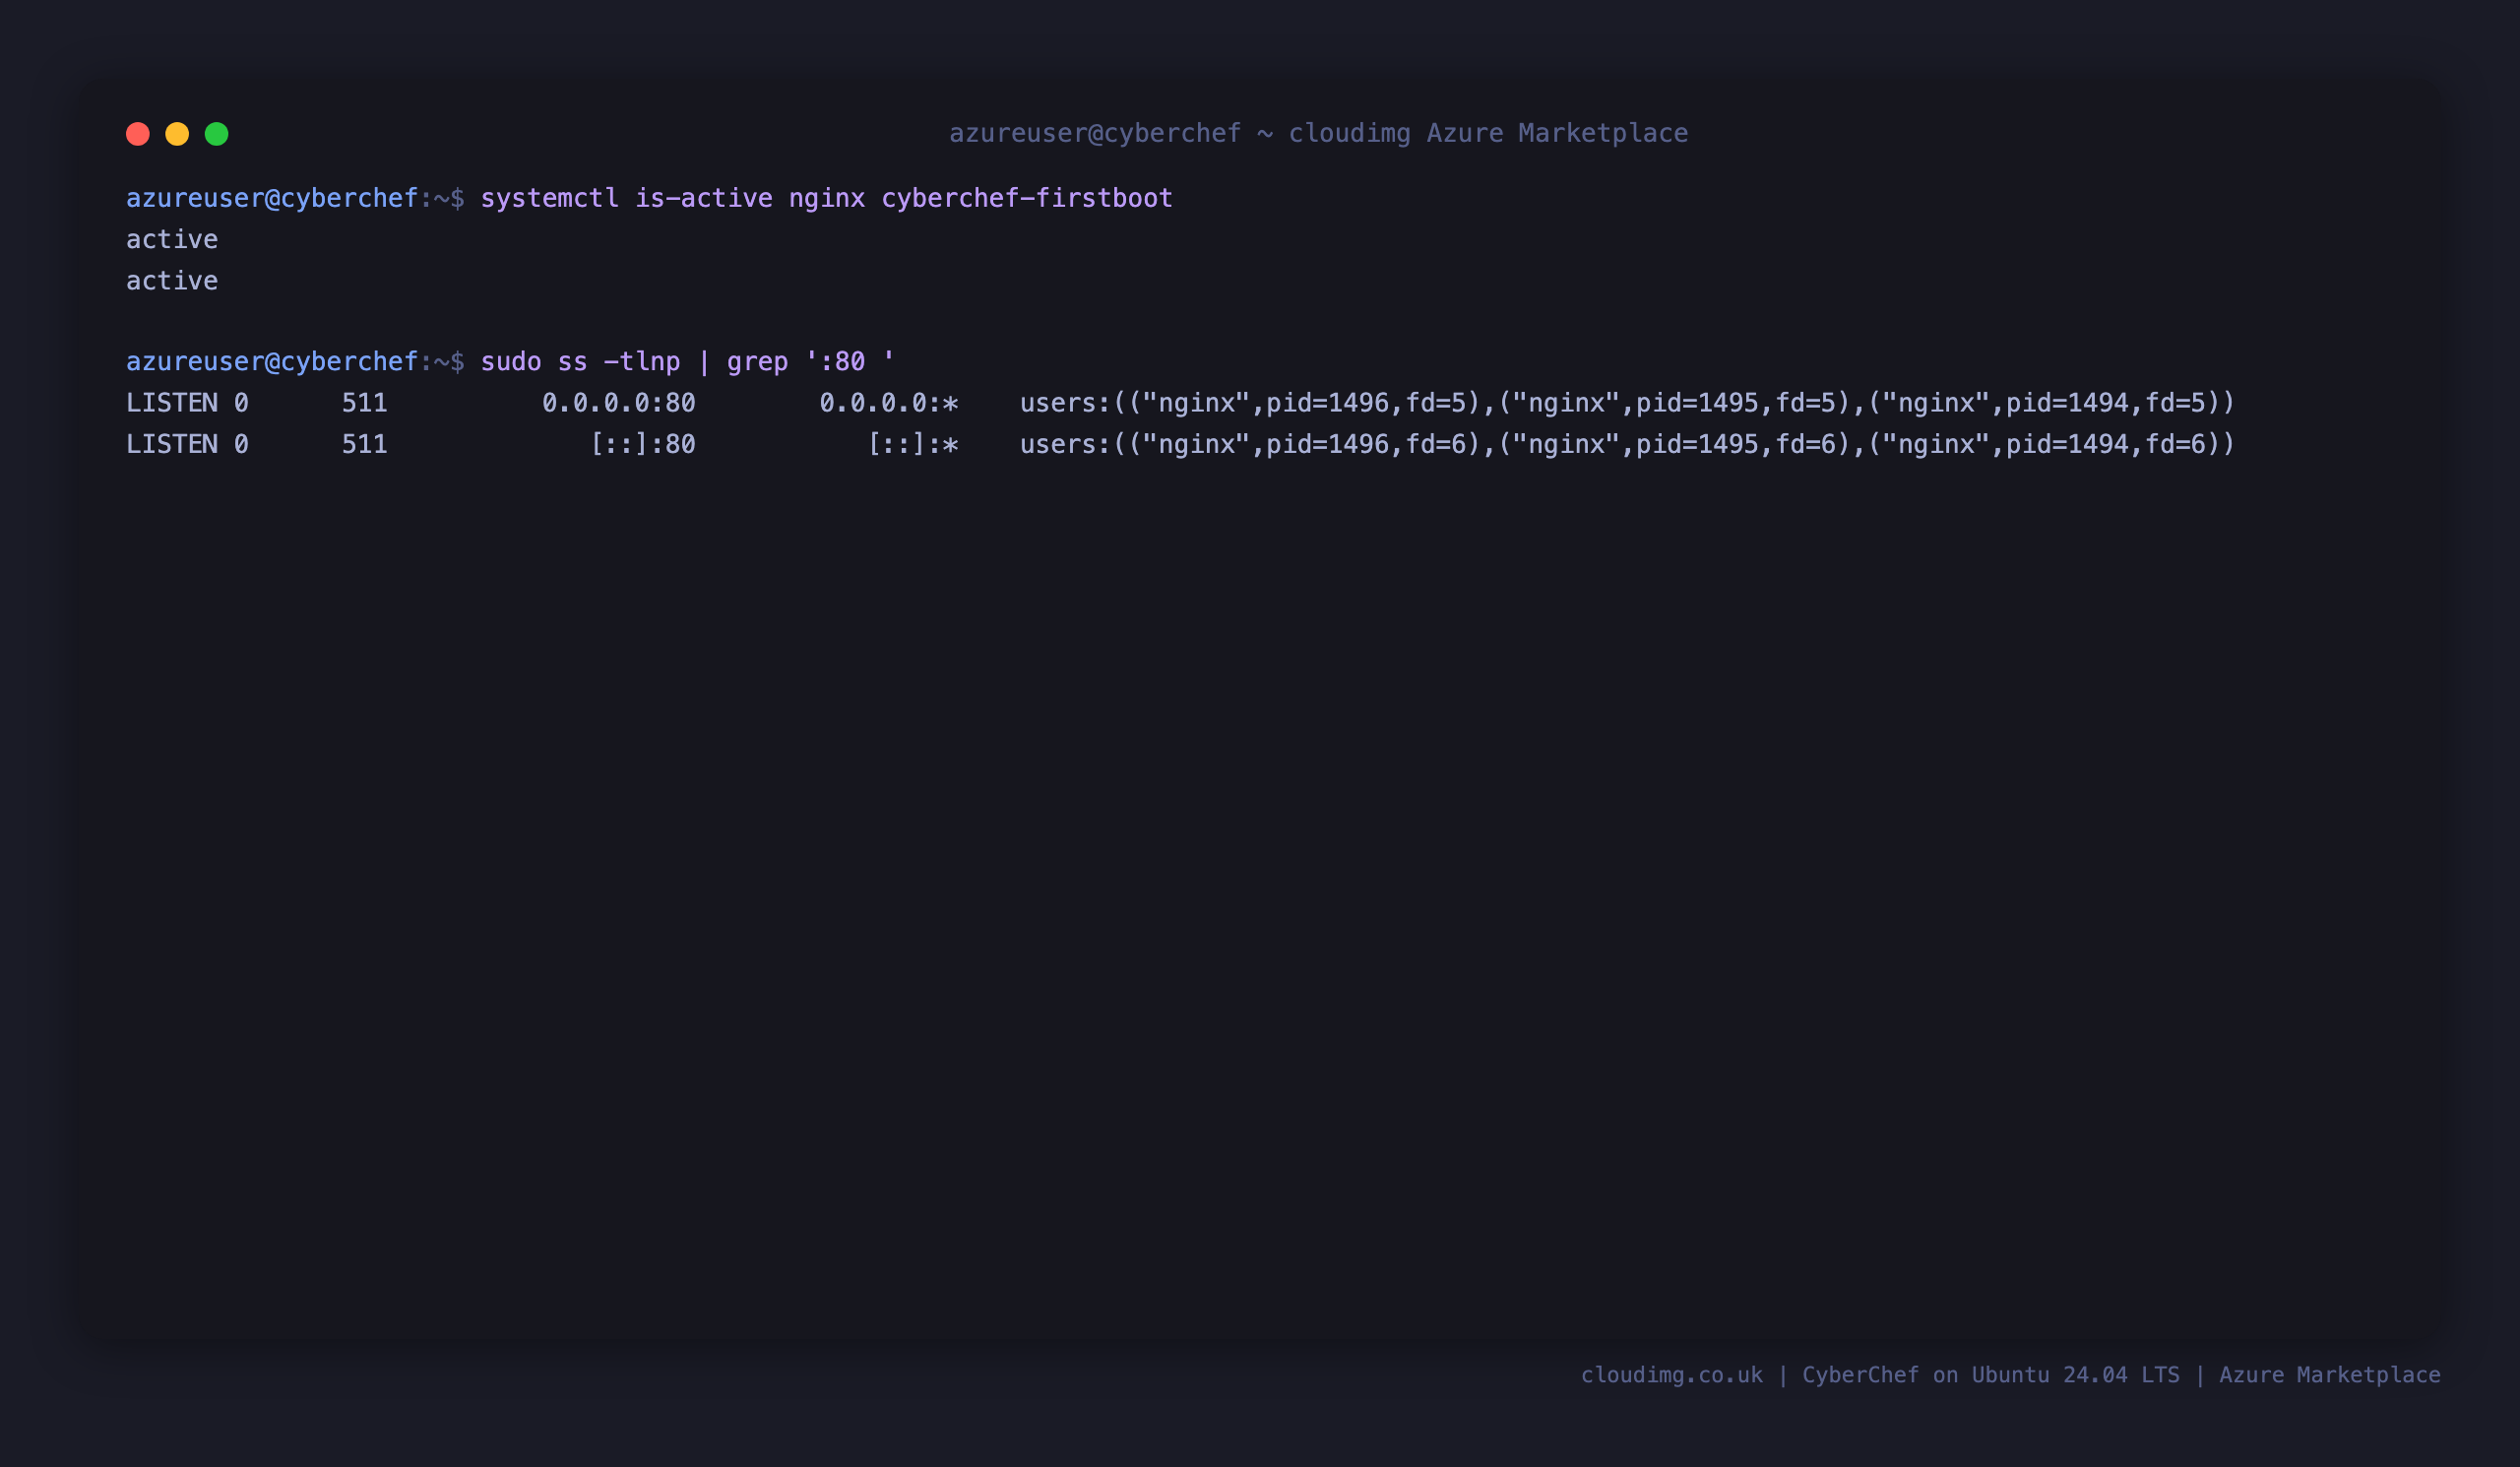Click pid=1495,fd=6 in the users list
The height and width of the screenshot is (1467, 2520).
tap(1736, 444)
